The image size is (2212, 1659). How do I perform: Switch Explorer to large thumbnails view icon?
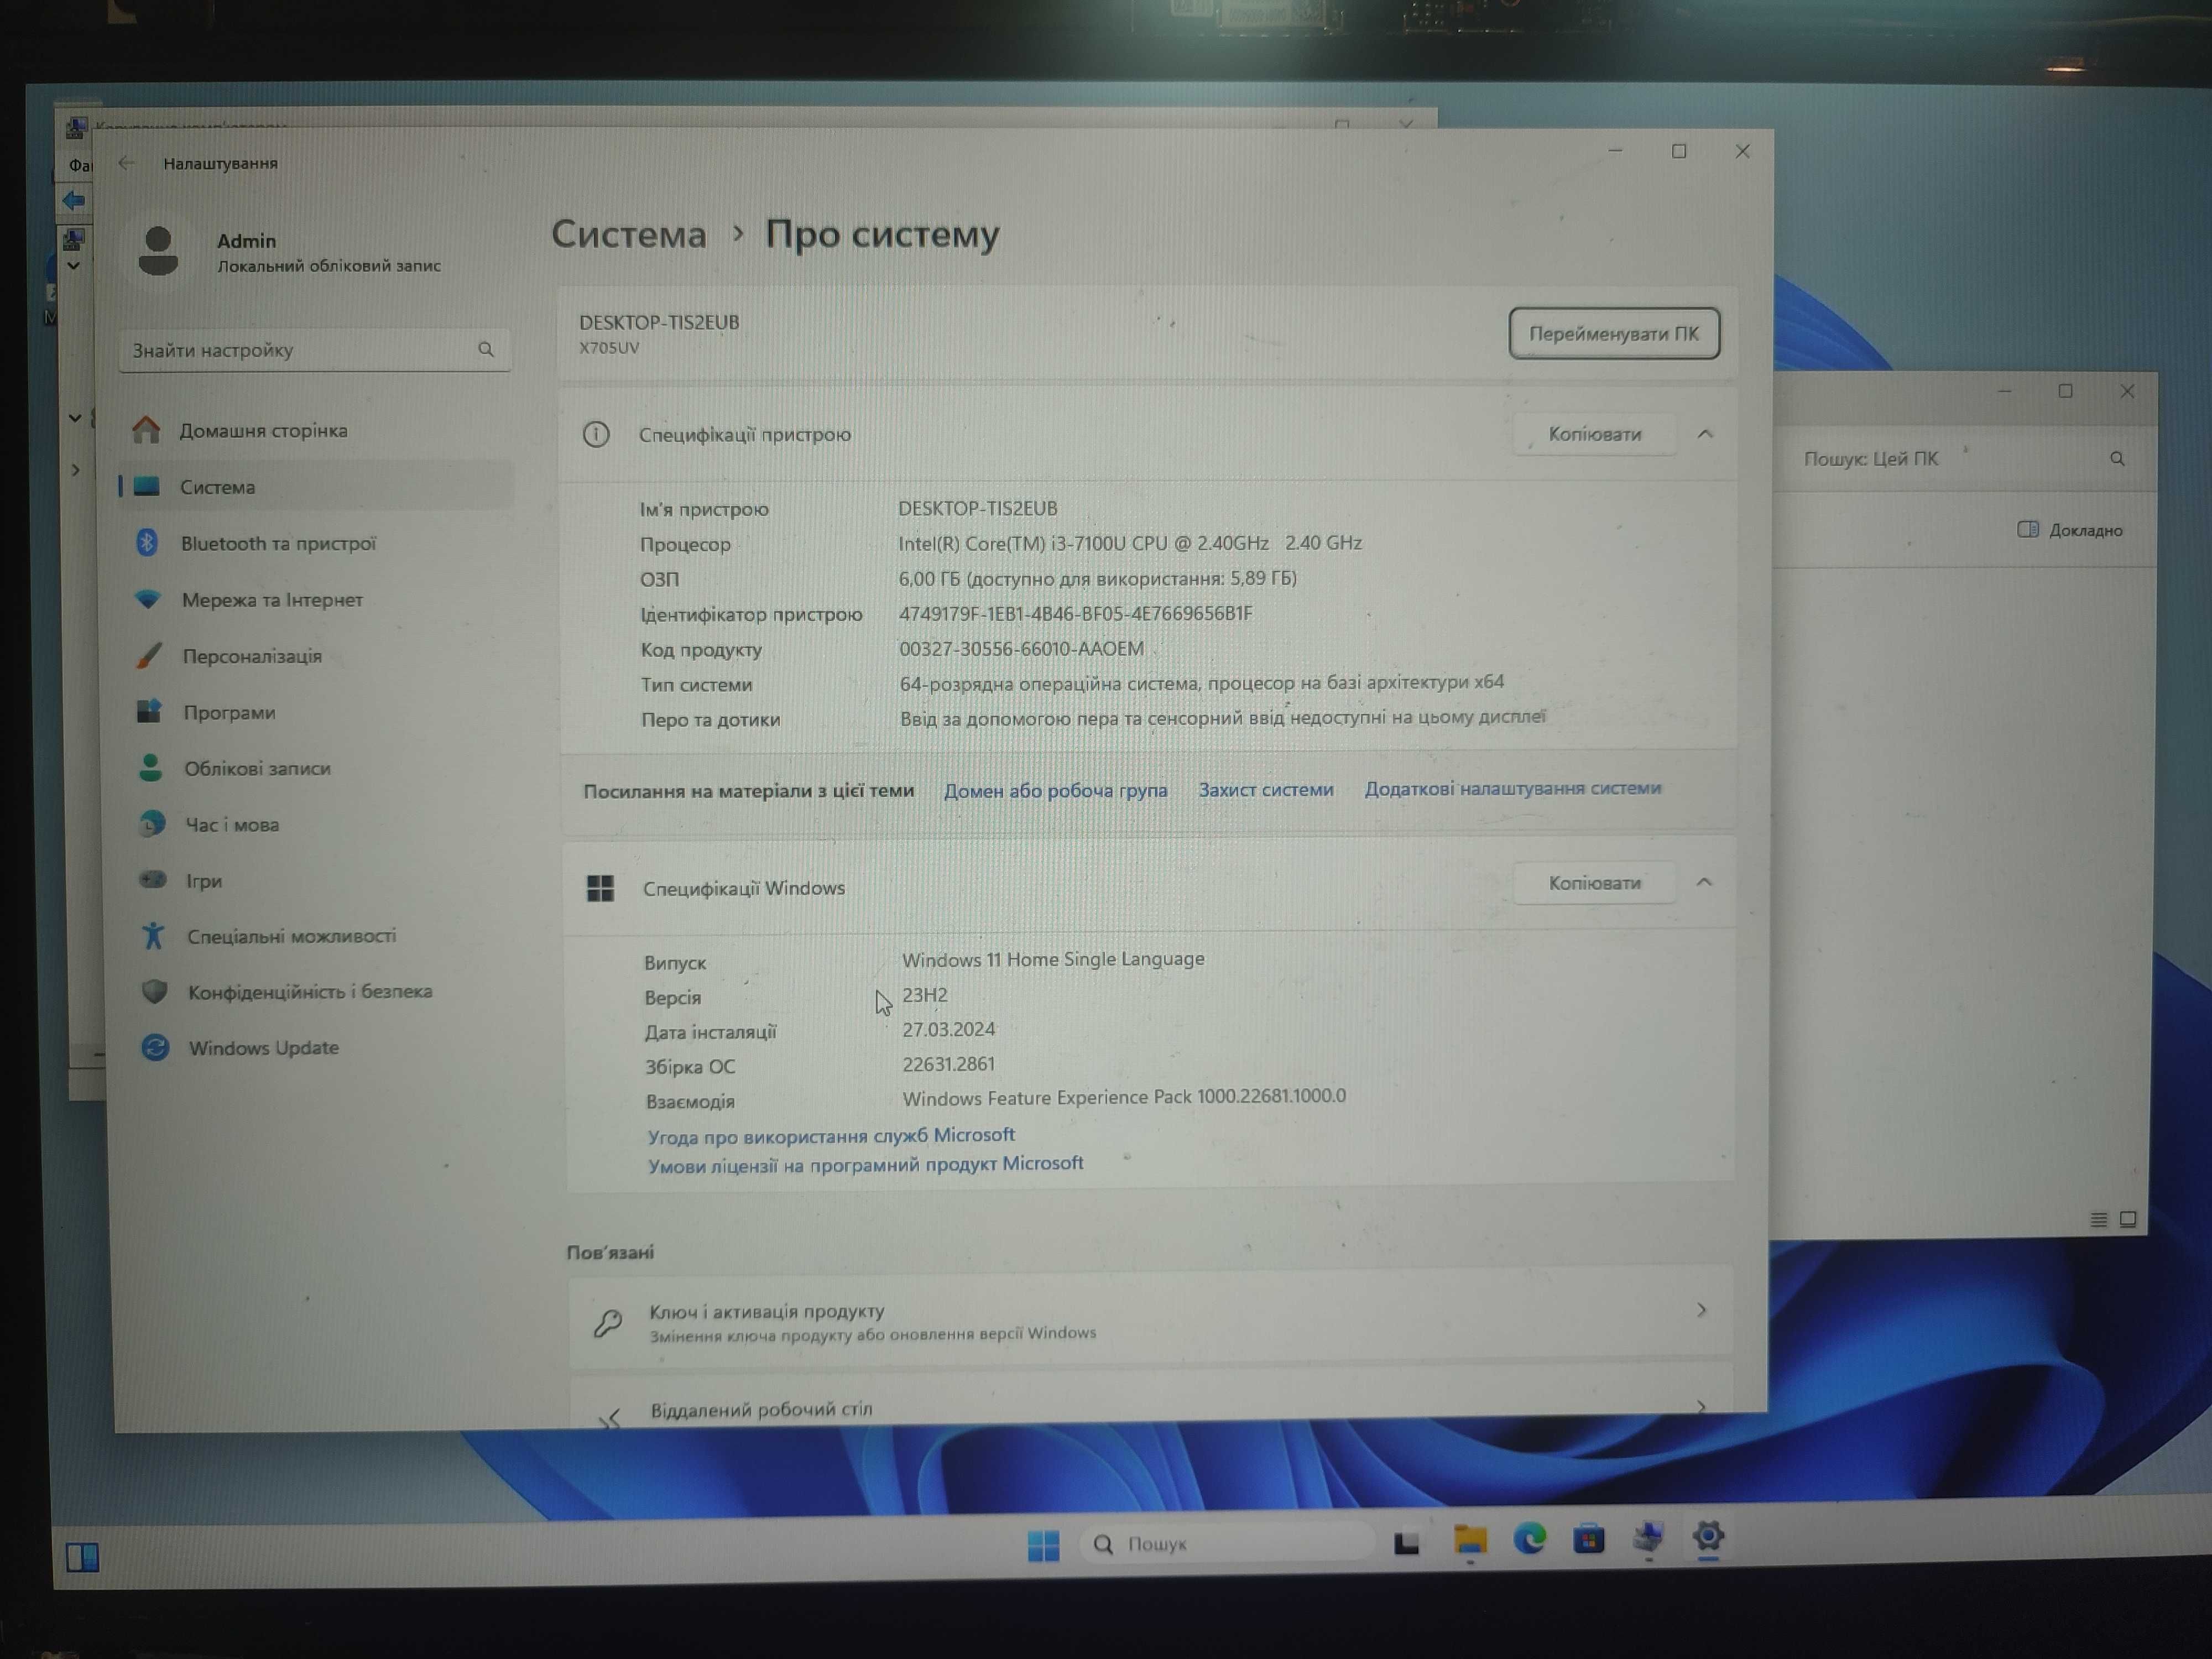[2128, 1219]
